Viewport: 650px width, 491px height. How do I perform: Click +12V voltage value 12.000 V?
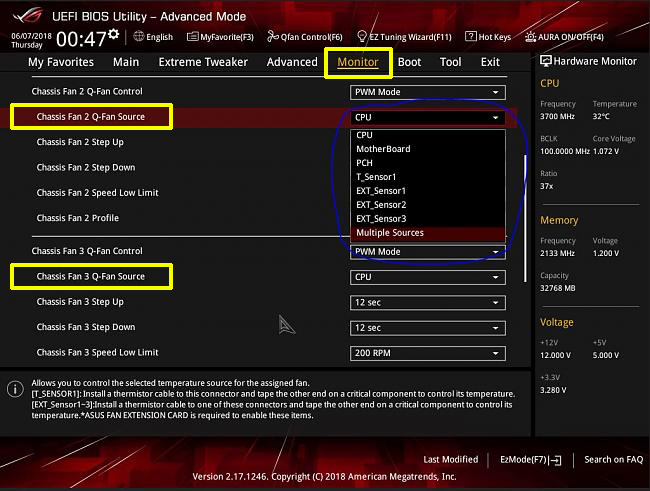[x=555, y=355]
